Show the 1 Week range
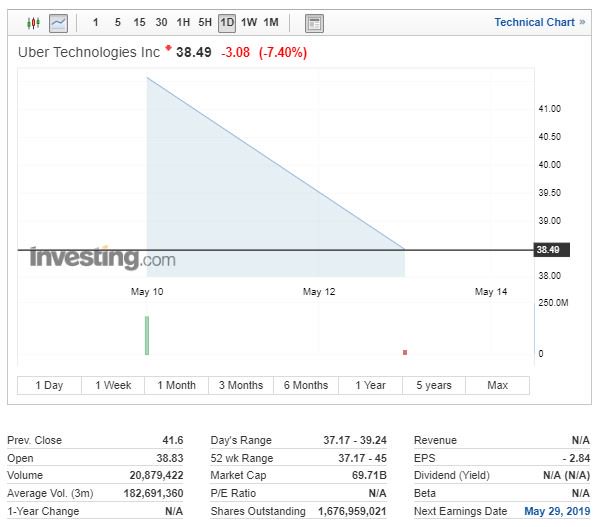 pos(113,385)
